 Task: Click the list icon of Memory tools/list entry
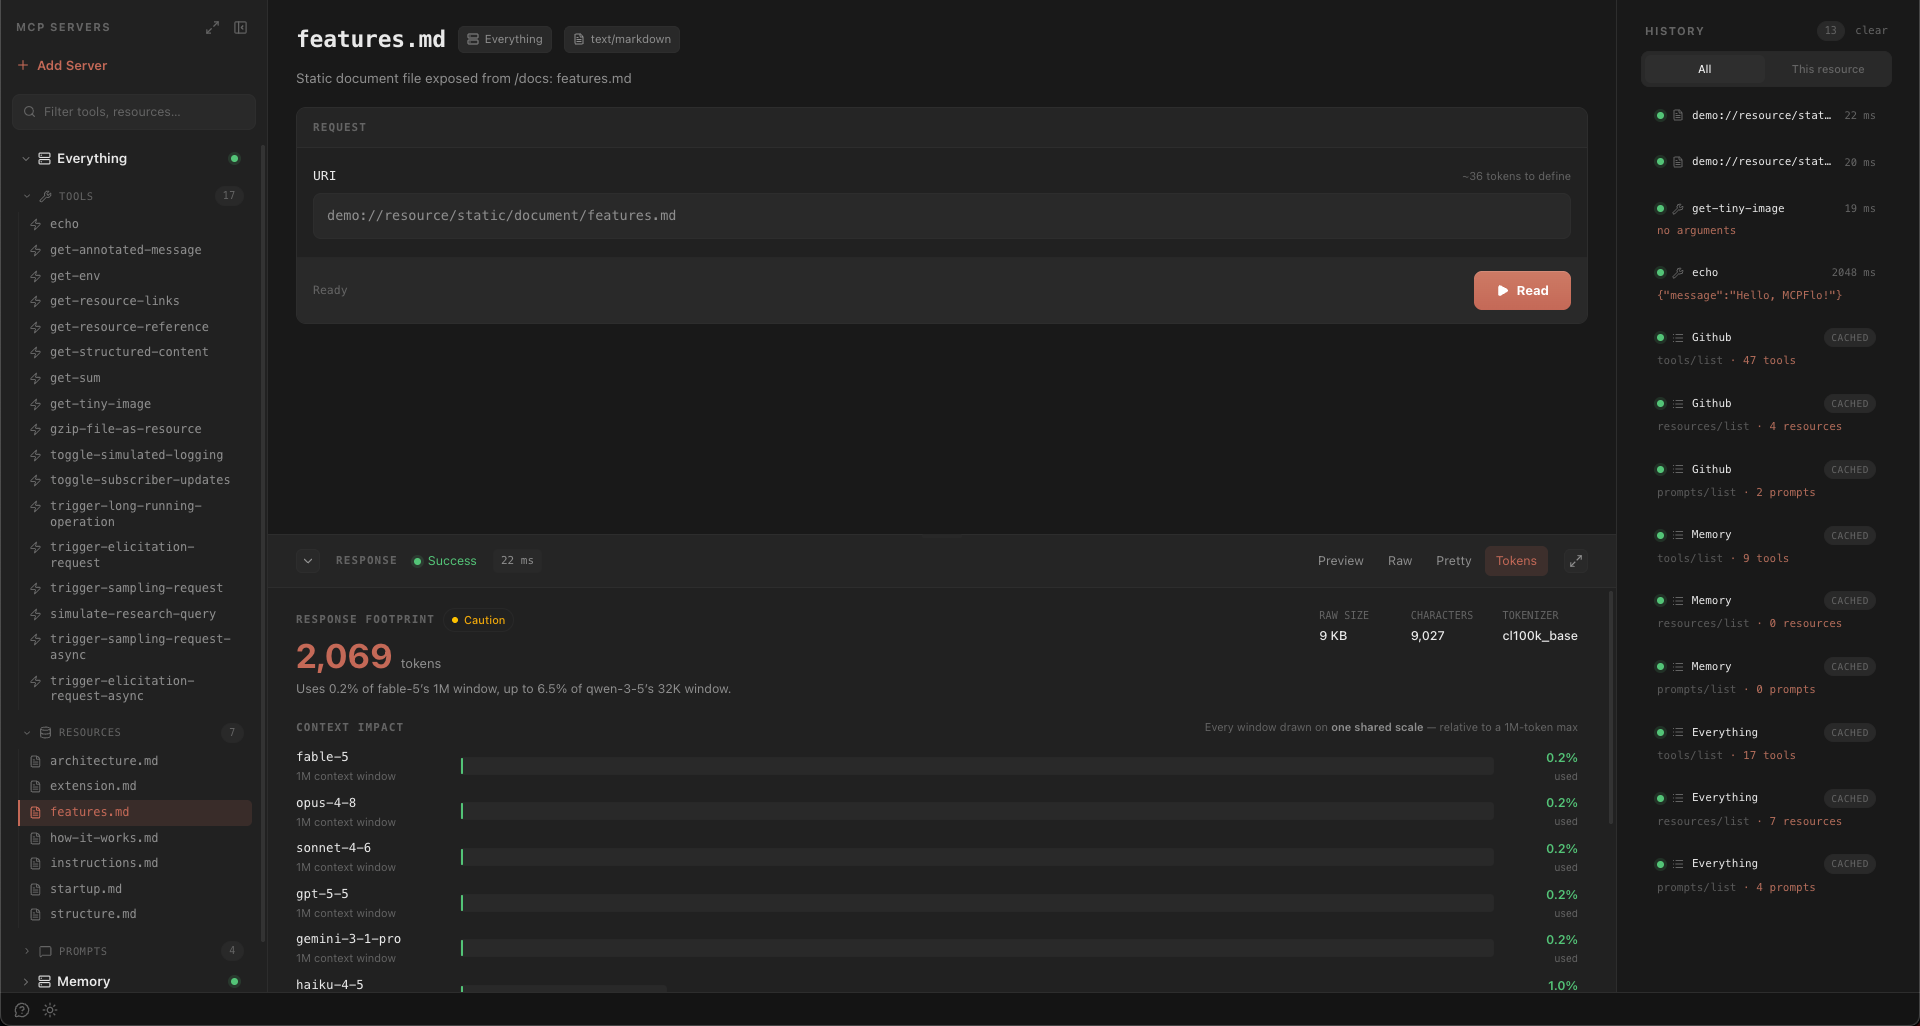click(x=1678, y=535)
